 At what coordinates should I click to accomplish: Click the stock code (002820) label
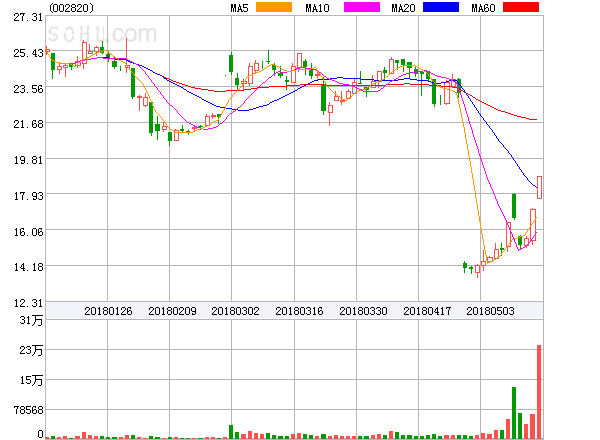point(71,8)
